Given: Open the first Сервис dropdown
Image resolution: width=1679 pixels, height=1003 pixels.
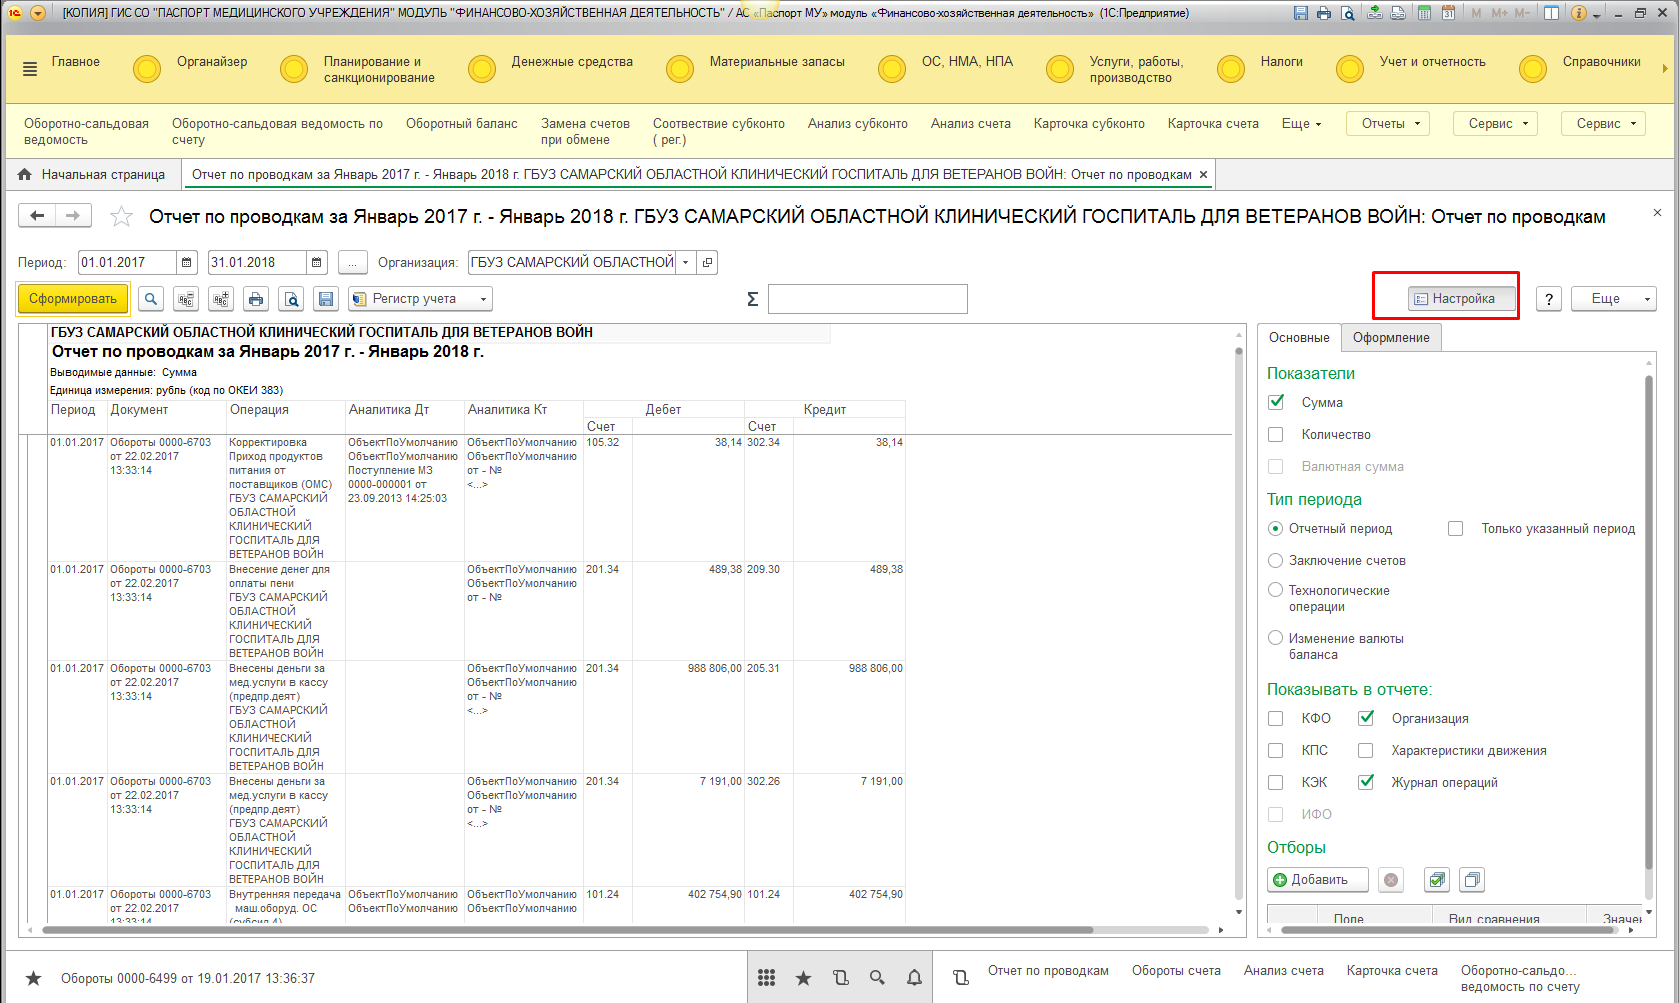Looking at the screenshot, I should point(1496,124).
